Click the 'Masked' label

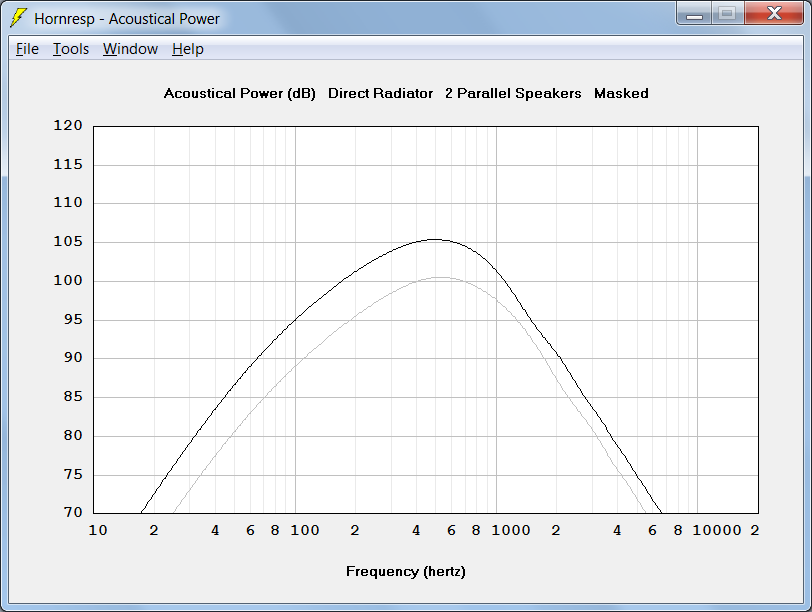point(621,93)
